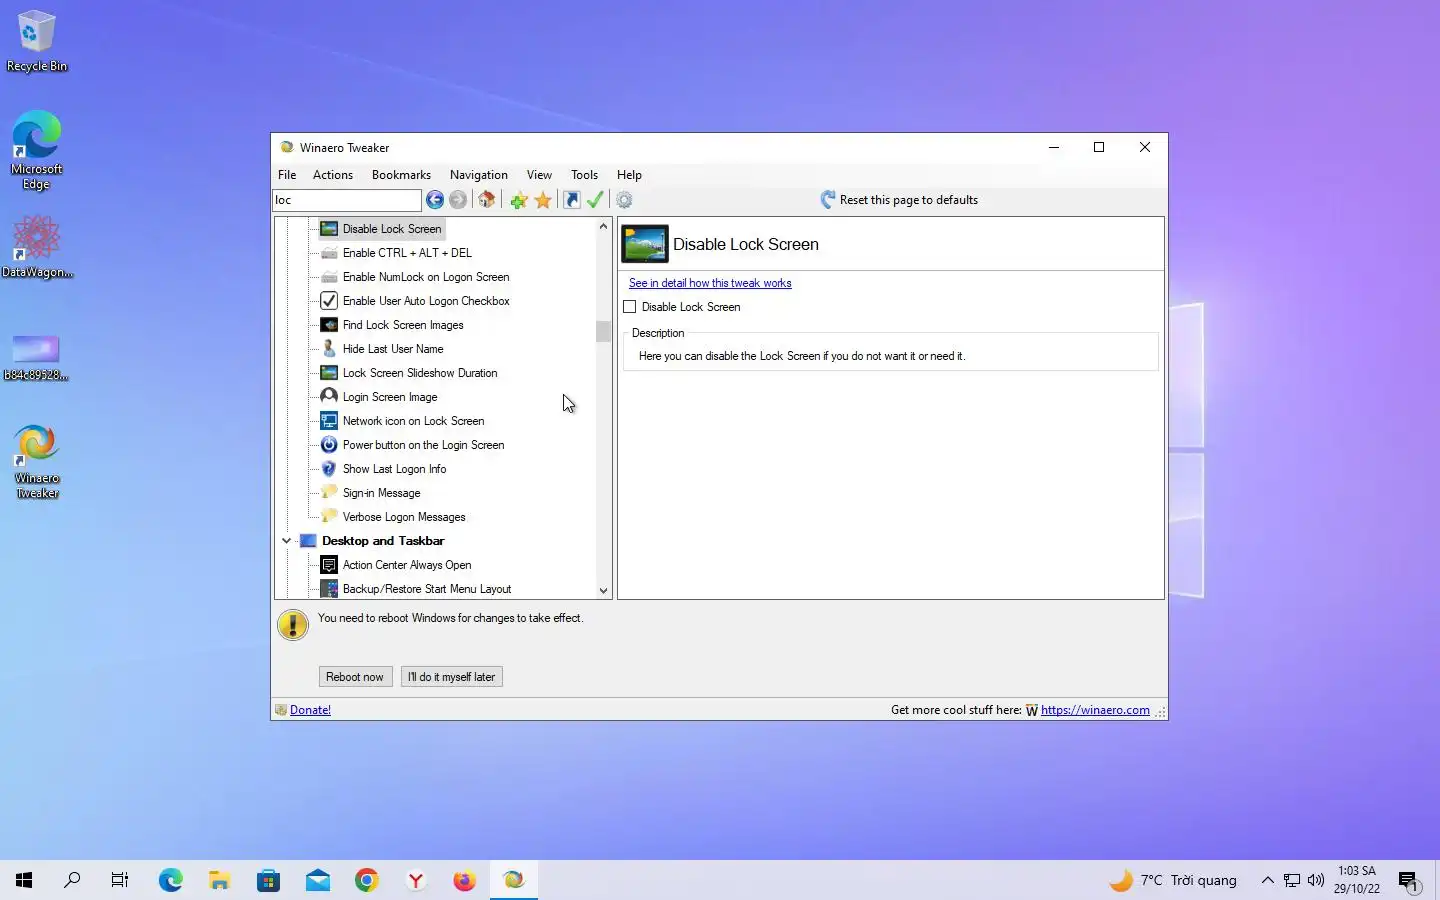Add current tweak to bookmarks
Image resolution: width=1440 pixels, height=900 pixels.
518,200
